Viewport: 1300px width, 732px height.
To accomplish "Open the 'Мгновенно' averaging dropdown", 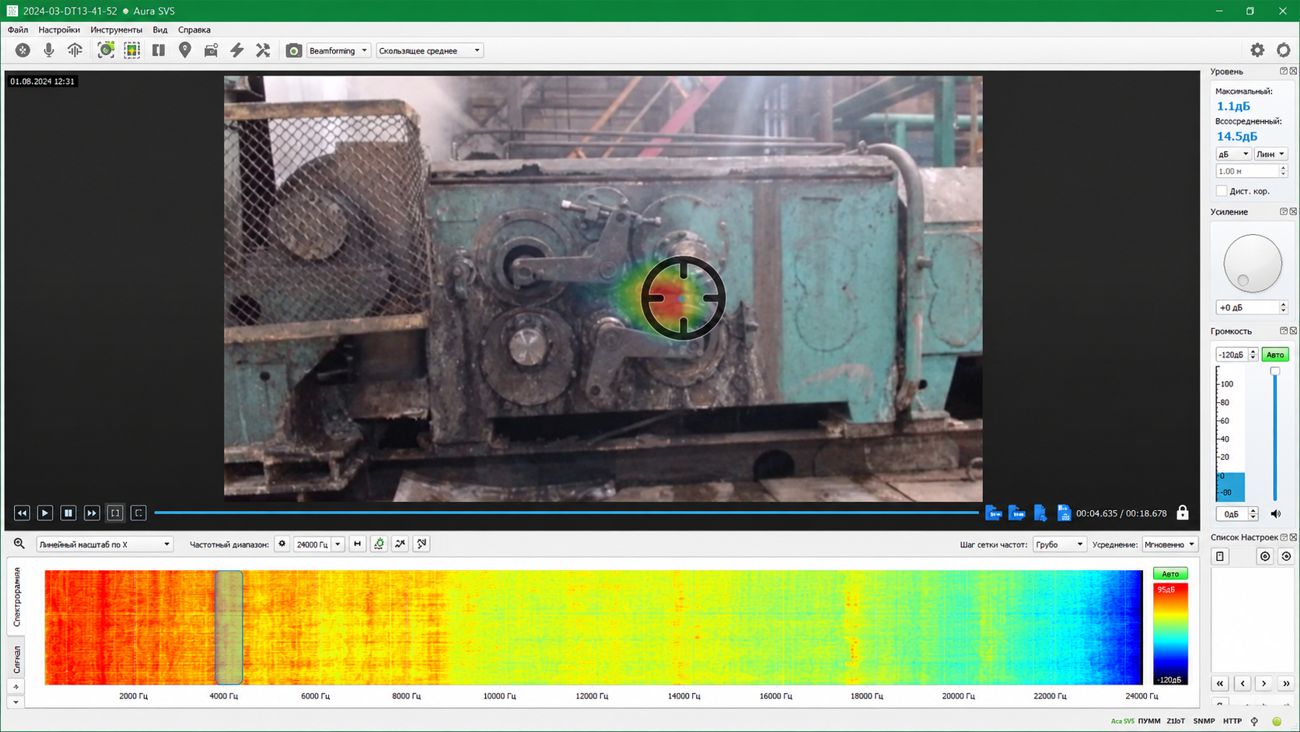I will 1170,544.
